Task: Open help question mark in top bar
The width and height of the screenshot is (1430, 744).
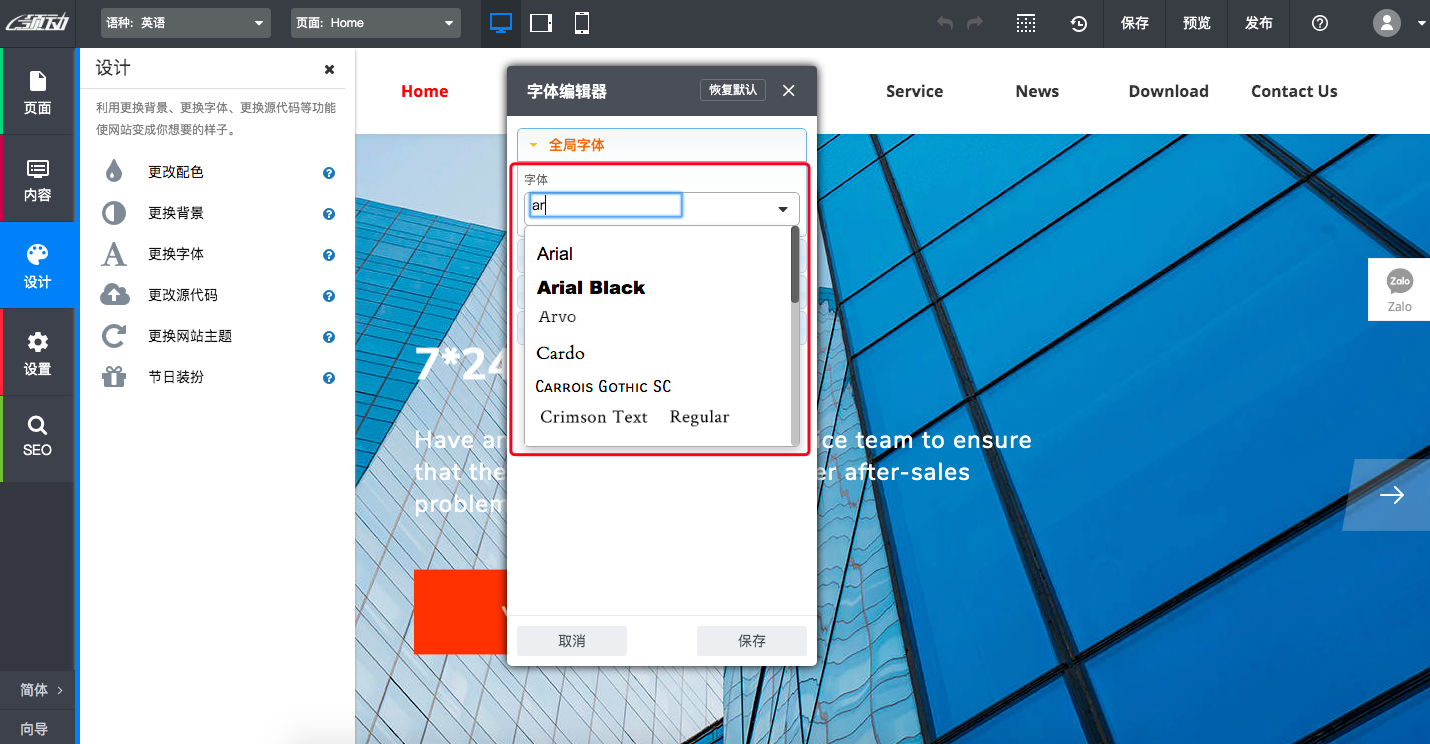Action: coord(1320,23)
